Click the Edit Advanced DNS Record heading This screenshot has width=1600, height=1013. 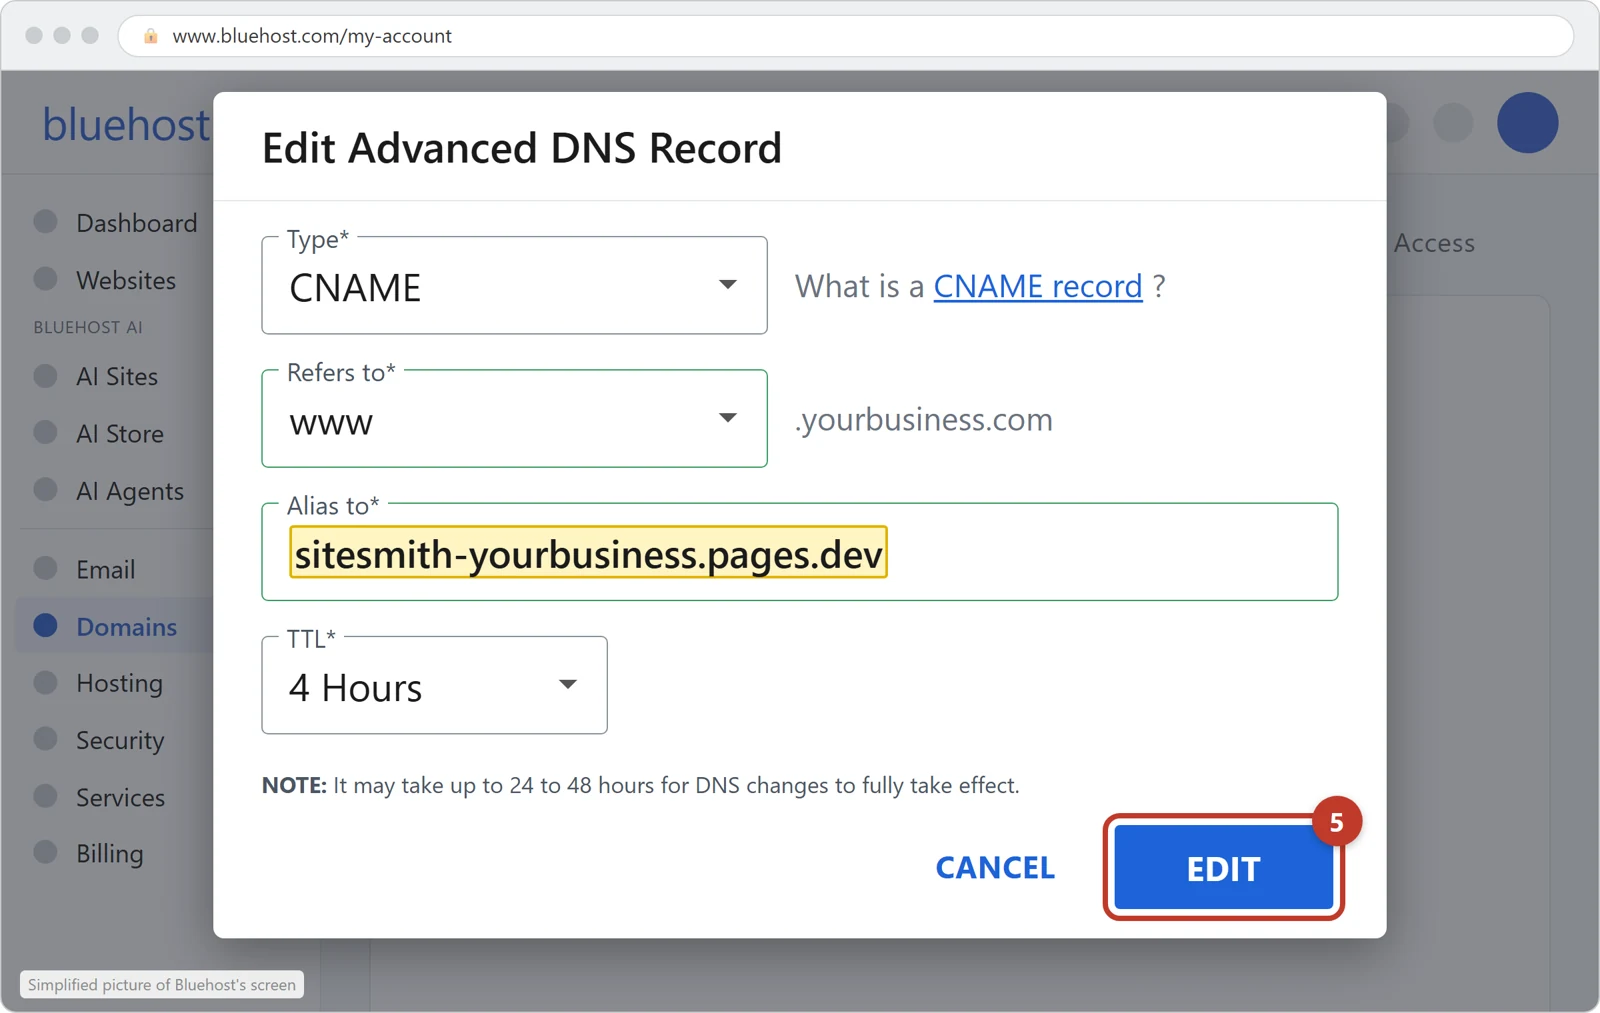(x=521, y=148)
